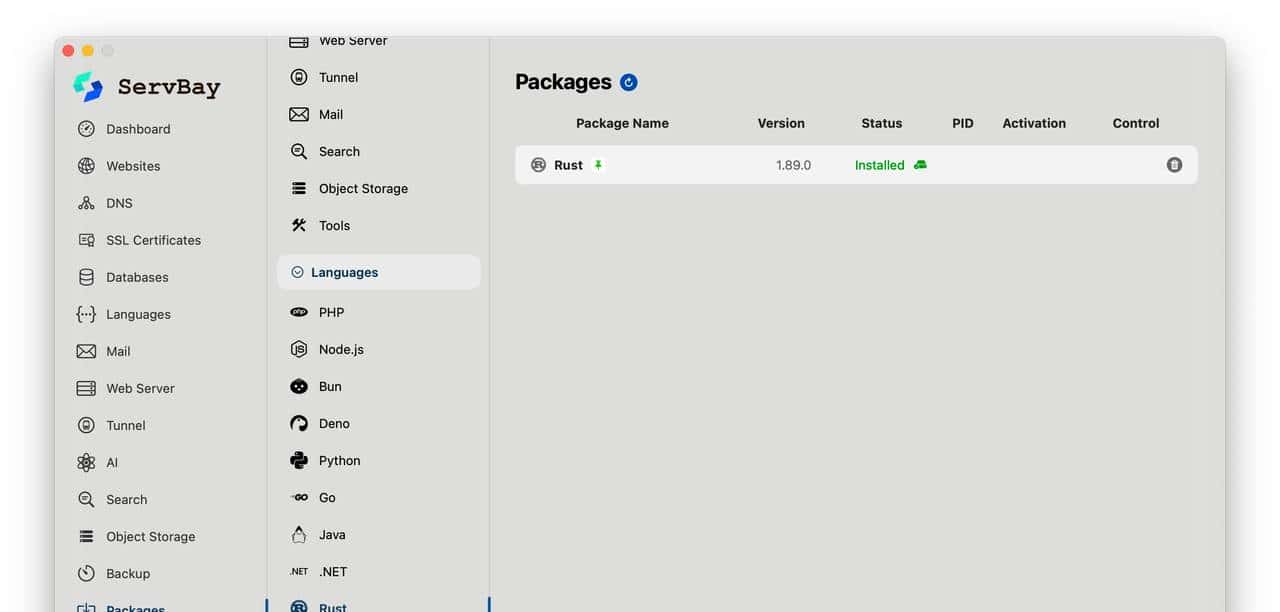Toggle the Installed status icon for Rust

tap(920, 164)
